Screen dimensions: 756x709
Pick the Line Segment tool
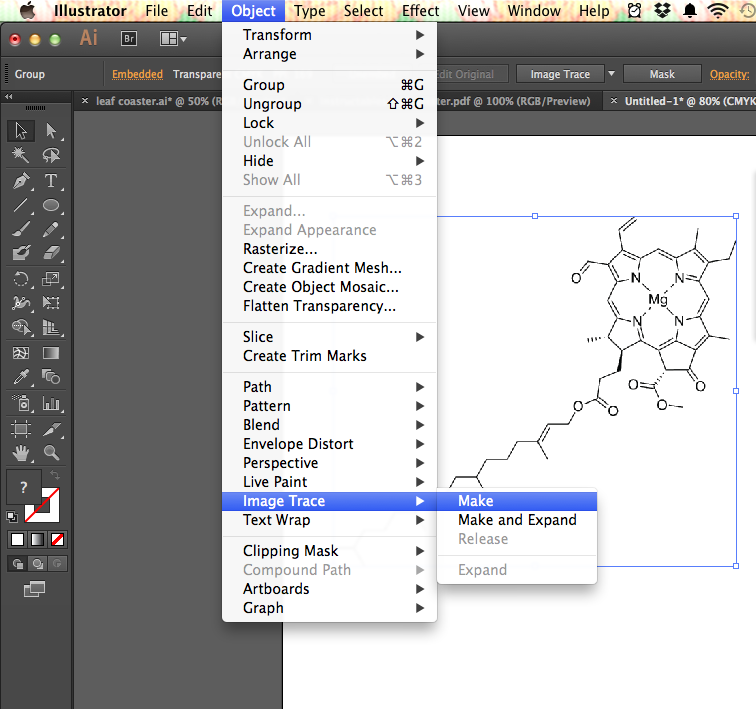21,205
